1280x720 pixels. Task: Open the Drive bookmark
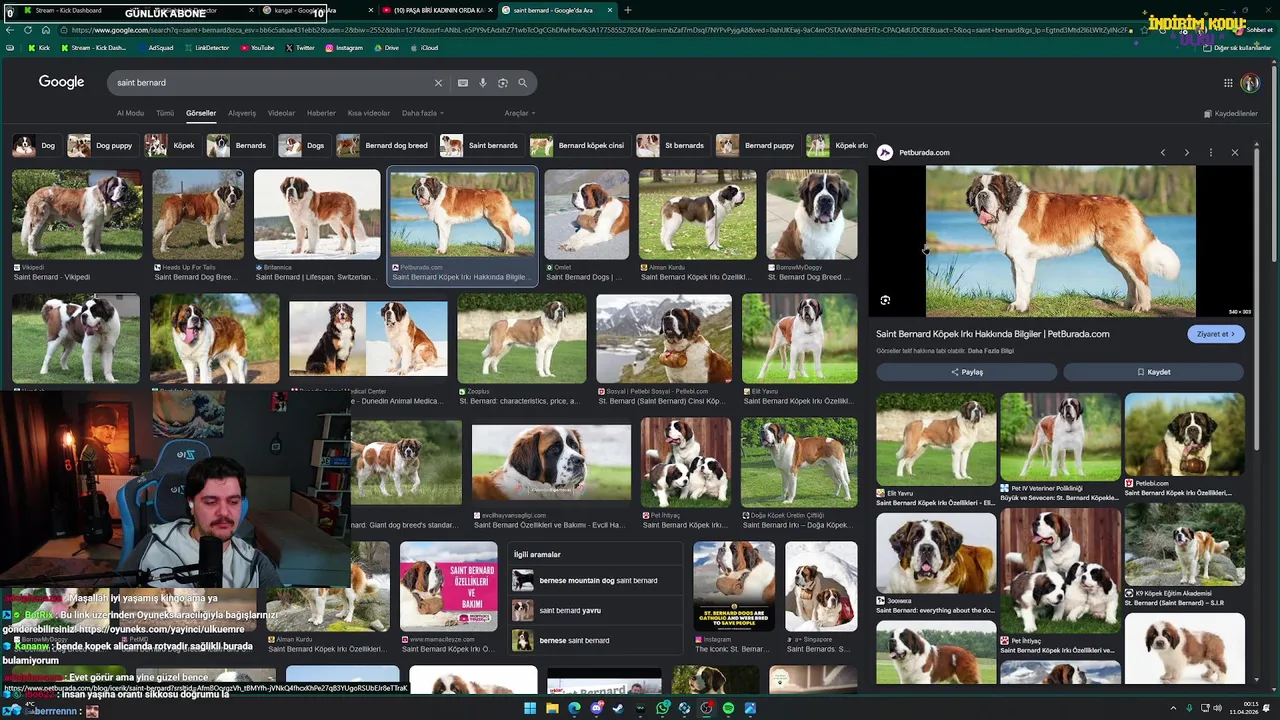(x=385, y=48)
